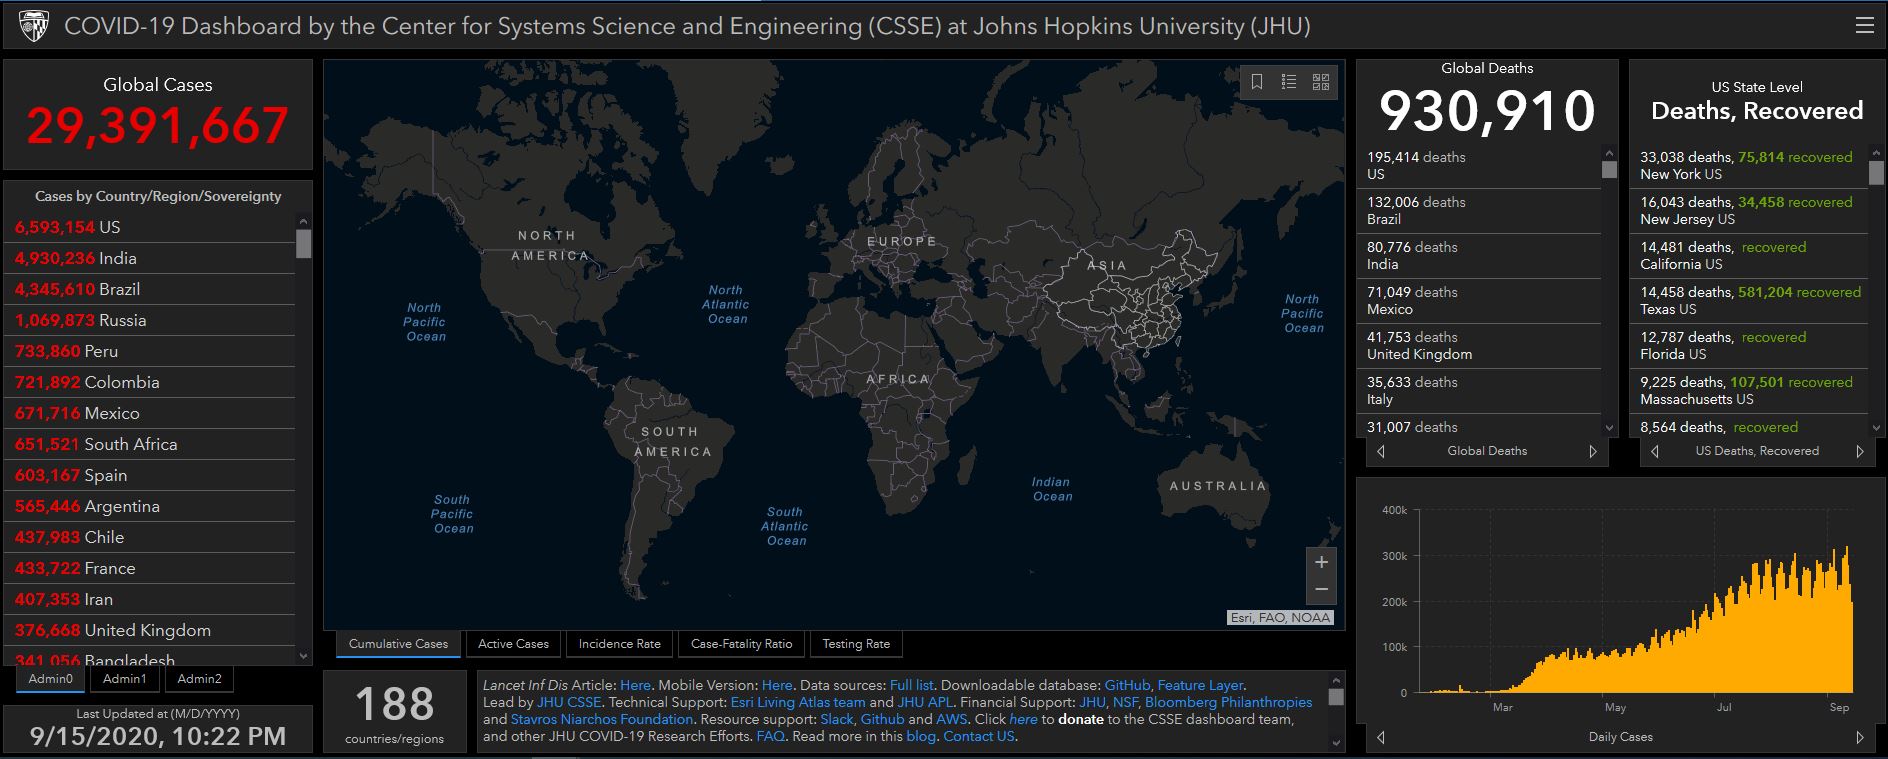
Task: Select the Admin0 tab
Action: coord(51,679)
